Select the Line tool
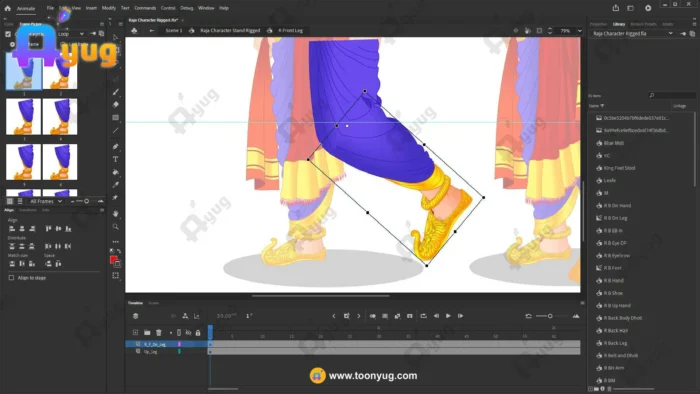 pos(116,130)
